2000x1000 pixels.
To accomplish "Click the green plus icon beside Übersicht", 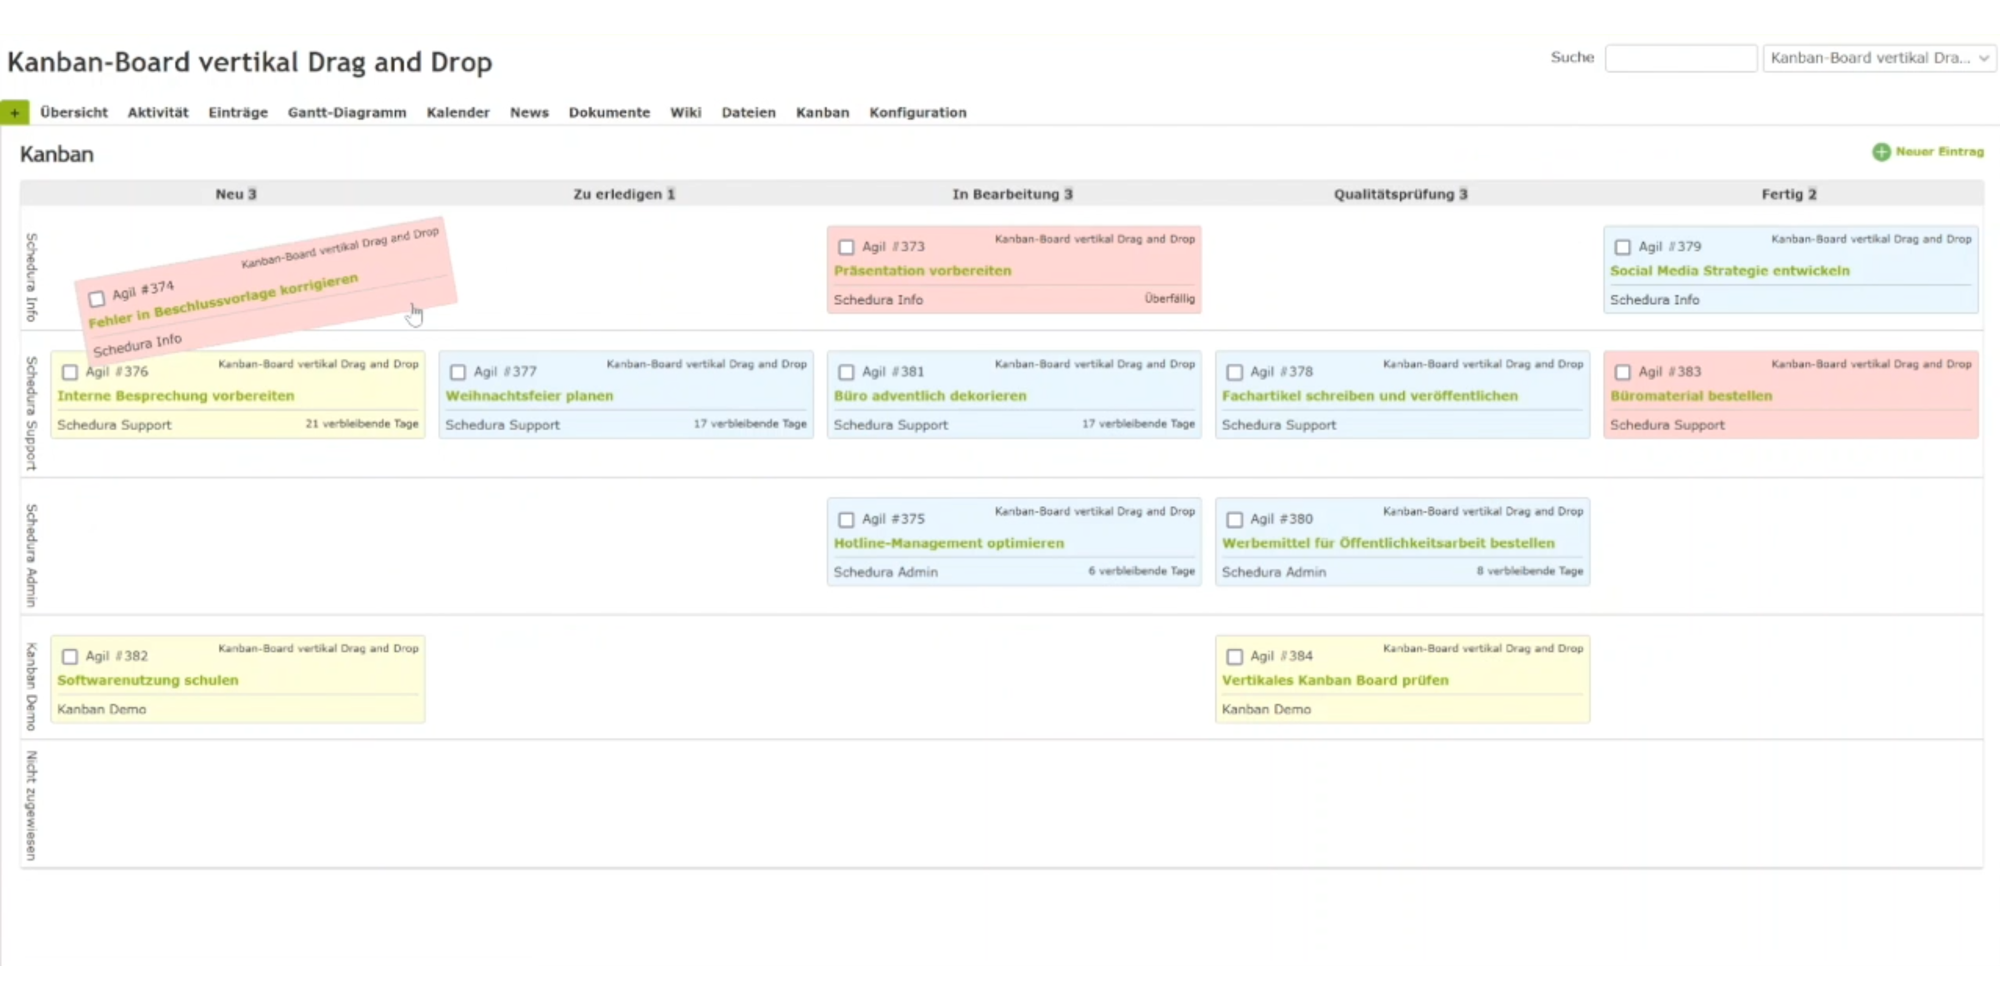I will tap(15, 113).
